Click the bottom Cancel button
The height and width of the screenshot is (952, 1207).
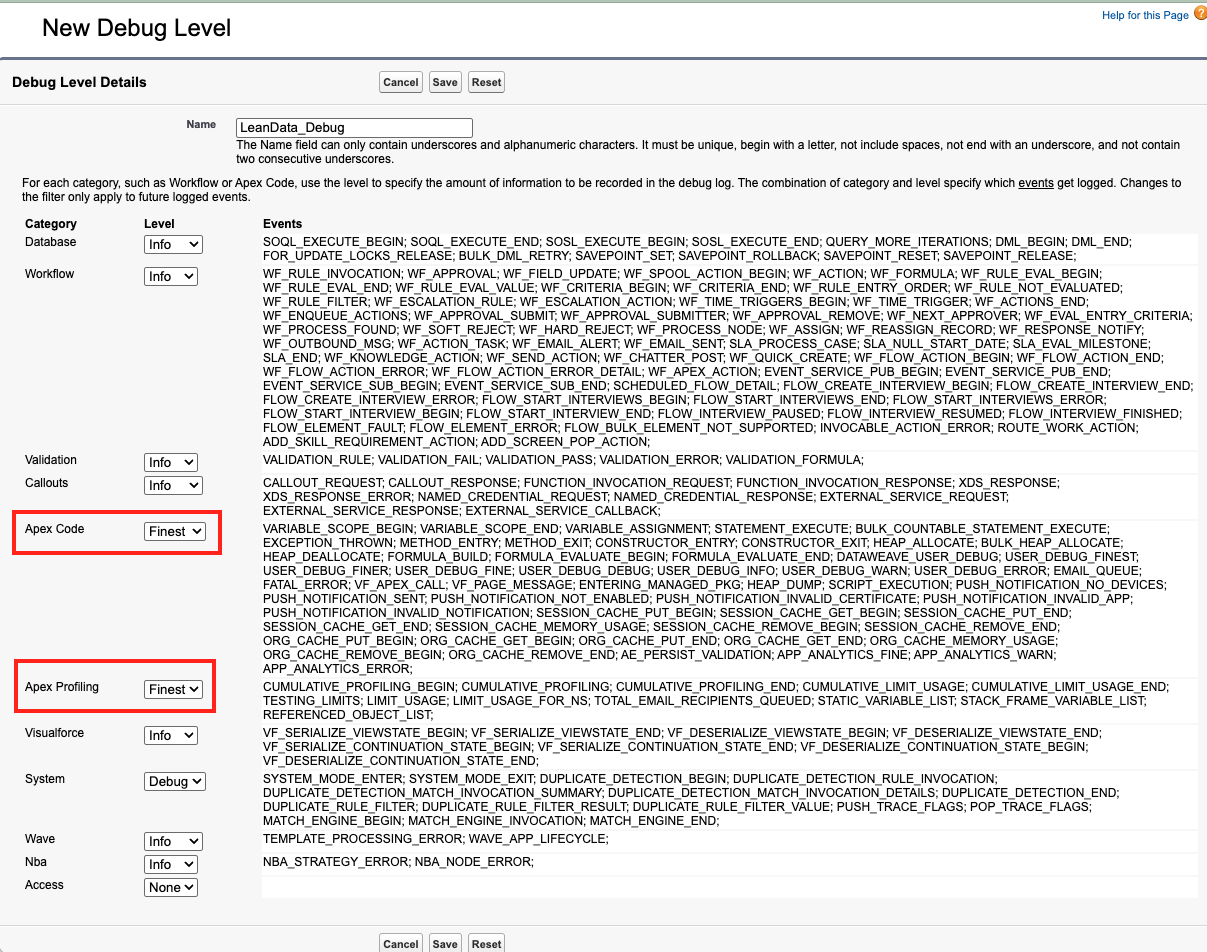pos(401,943)
